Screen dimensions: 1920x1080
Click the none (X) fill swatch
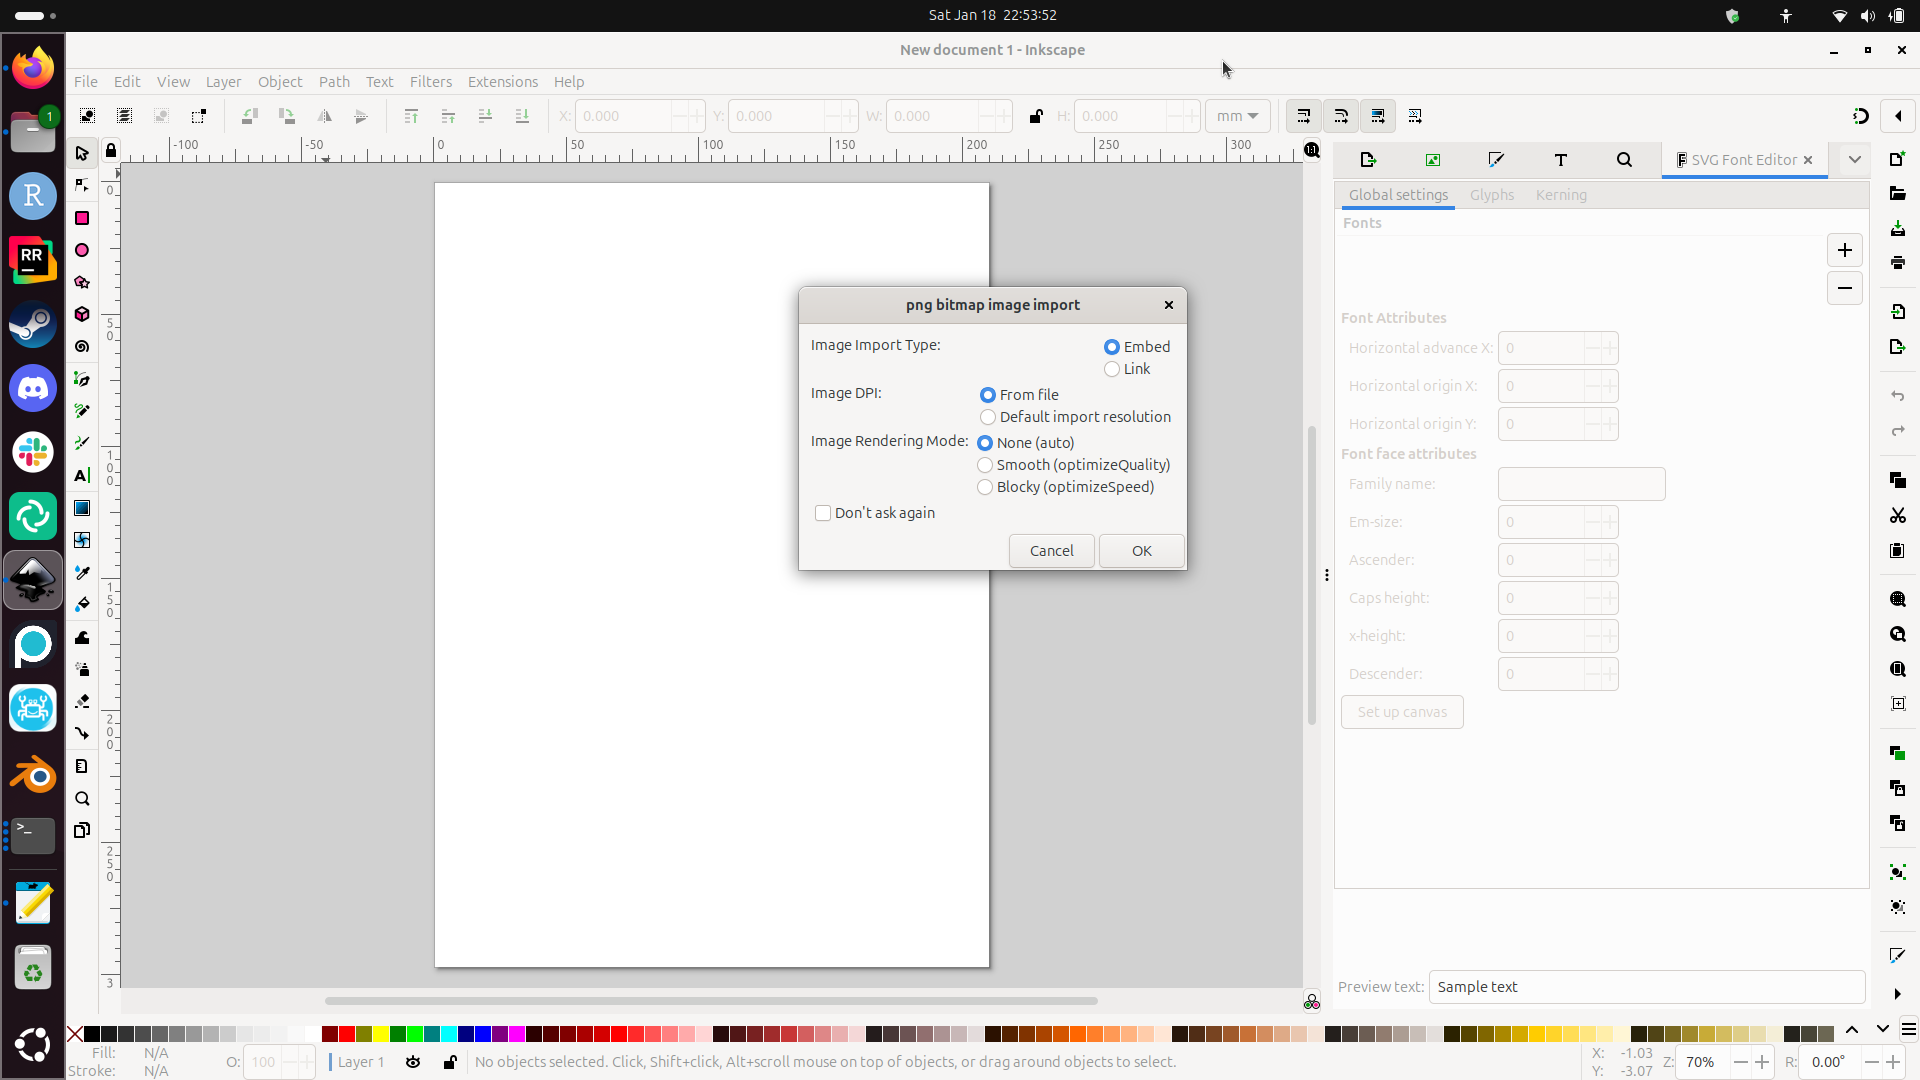pyautogui.click(x=75, y=1033)
